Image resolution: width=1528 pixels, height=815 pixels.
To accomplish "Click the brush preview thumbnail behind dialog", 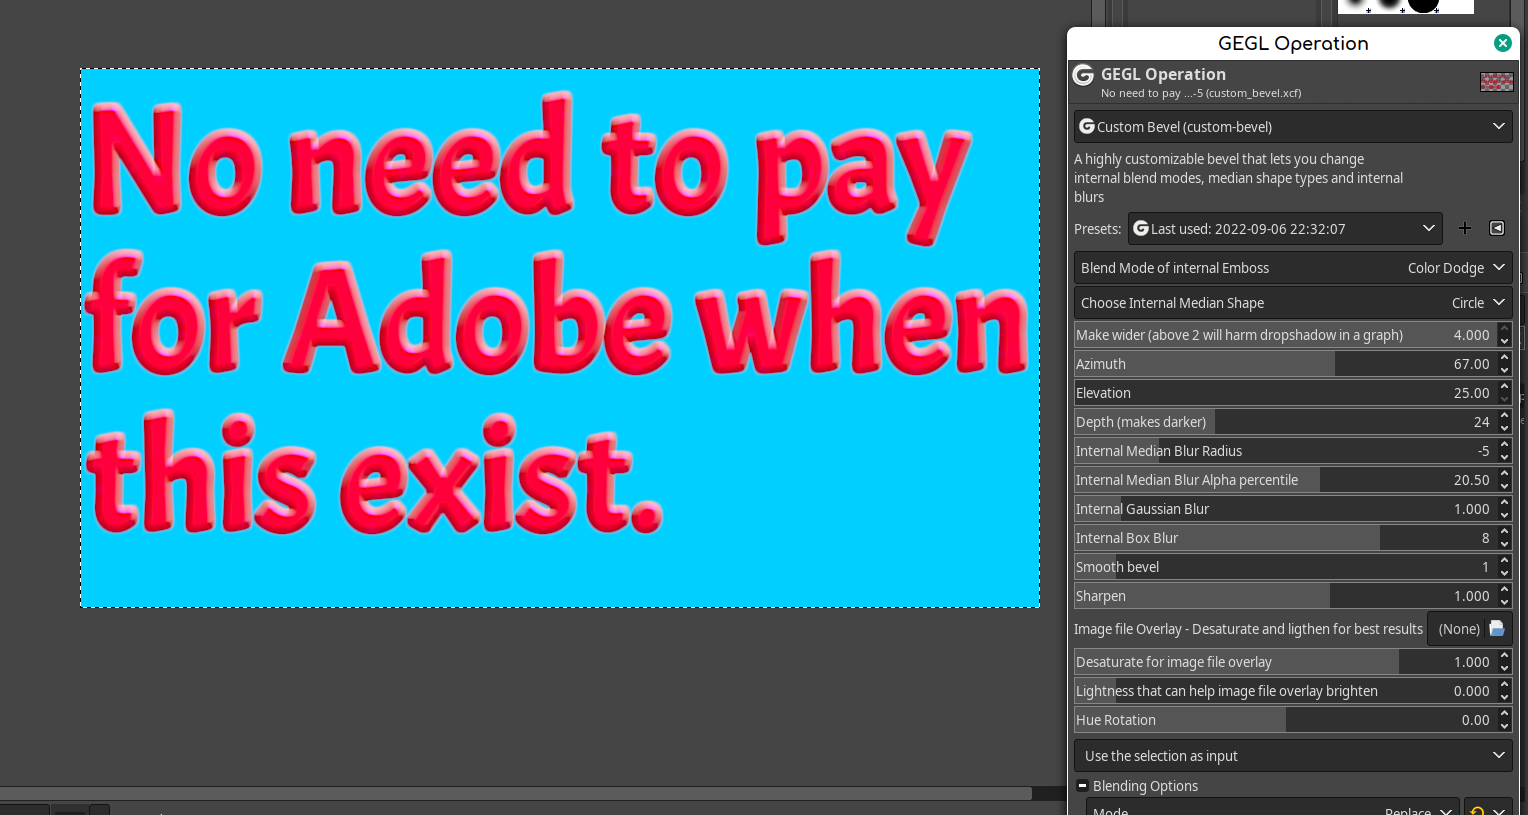I will pos(1406,6).
